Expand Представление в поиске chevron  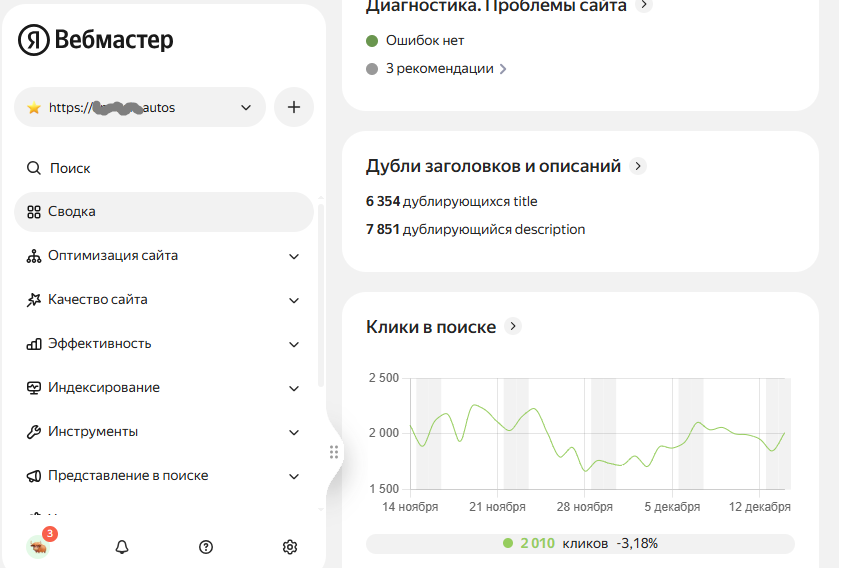[294, 477]
